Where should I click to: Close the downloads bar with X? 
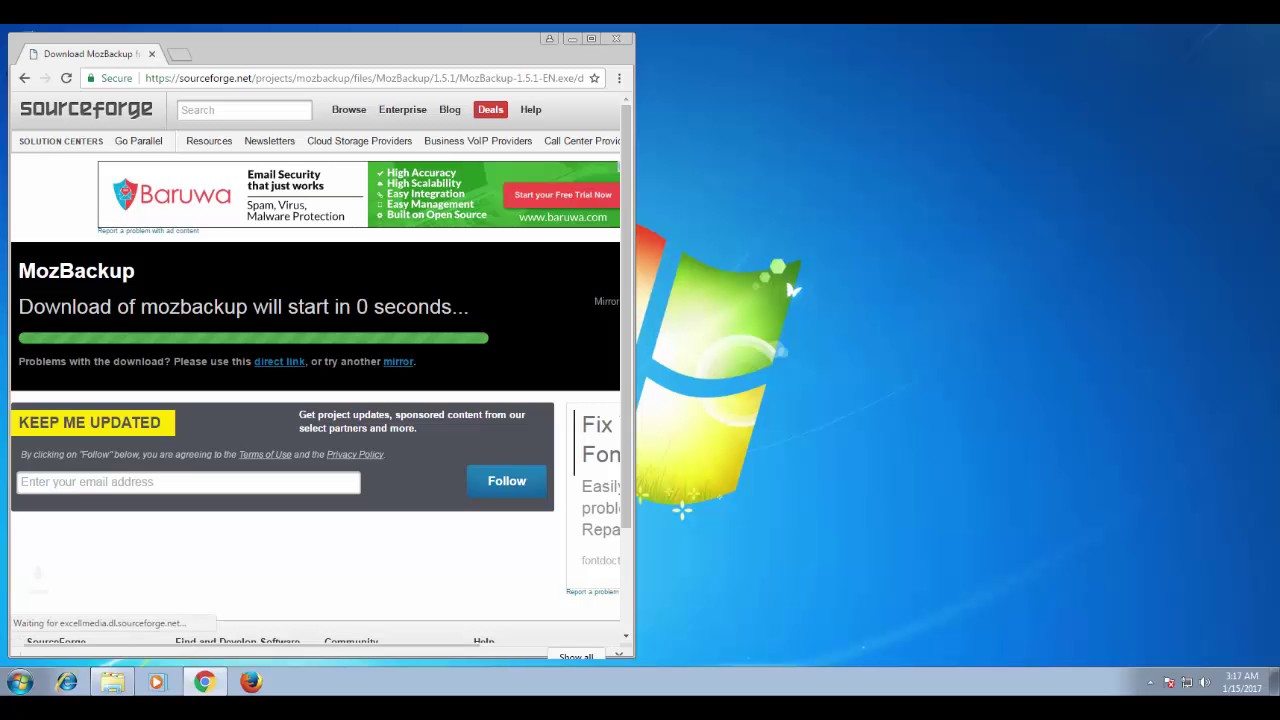[x=619, y=655]
